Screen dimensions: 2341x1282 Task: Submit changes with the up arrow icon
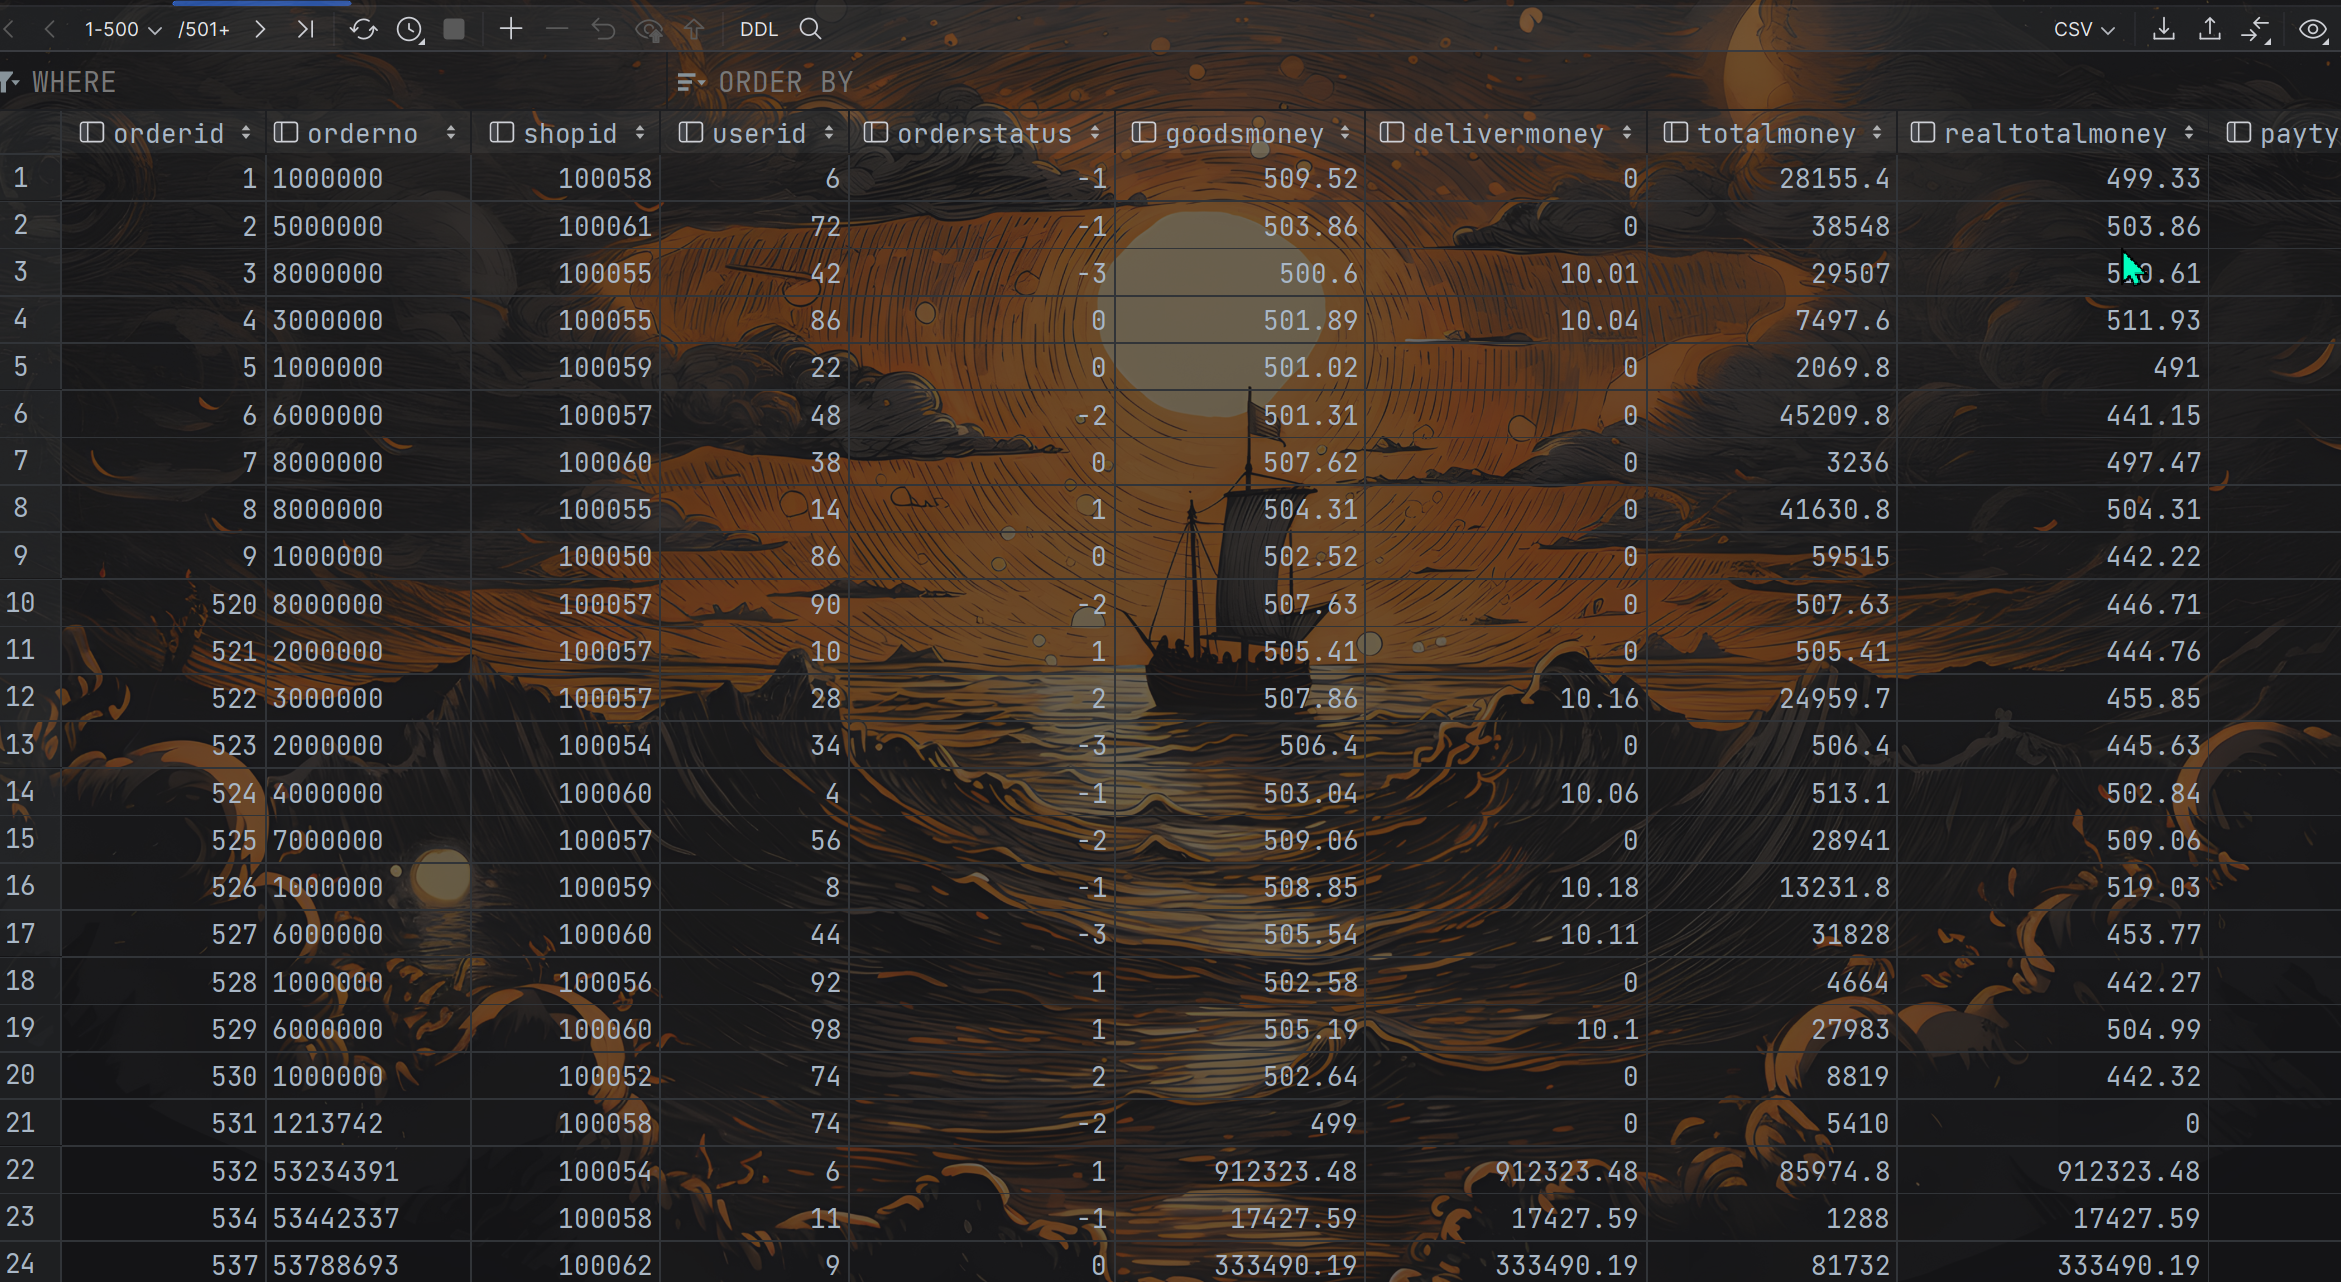point(694,29)
